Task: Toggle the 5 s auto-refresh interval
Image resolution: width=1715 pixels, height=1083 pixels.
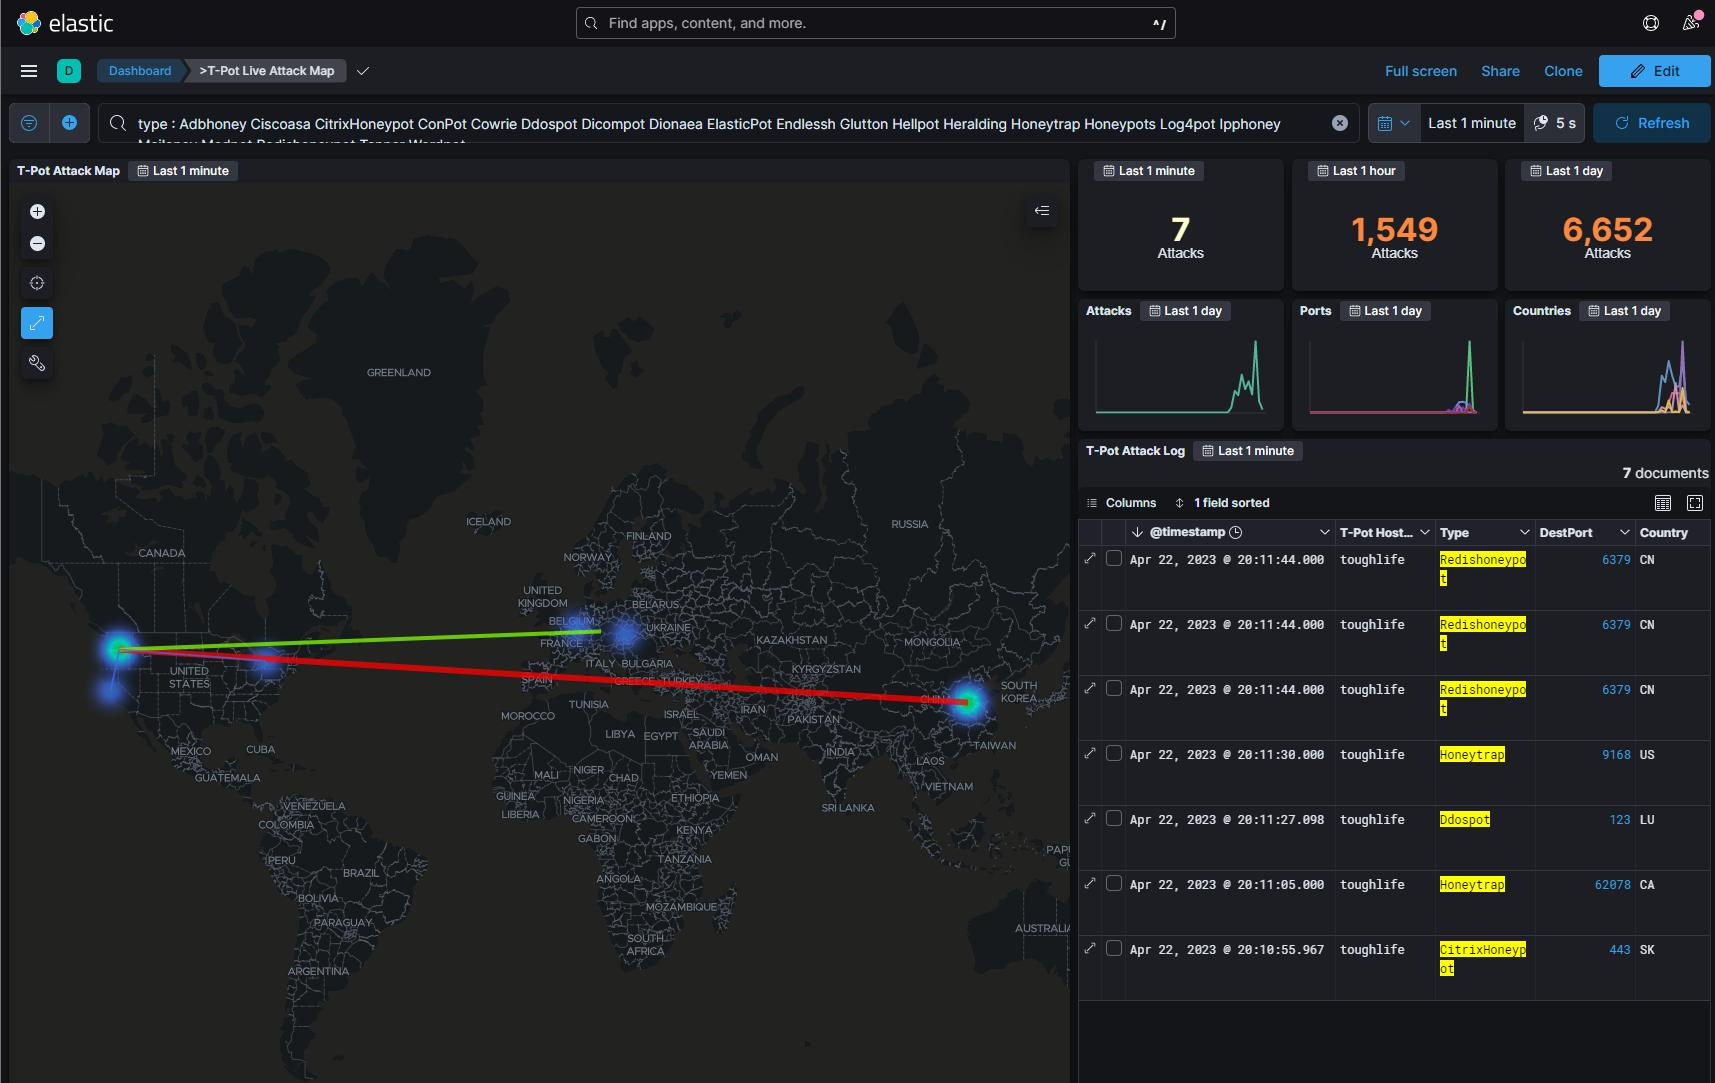Action: 1555,123
